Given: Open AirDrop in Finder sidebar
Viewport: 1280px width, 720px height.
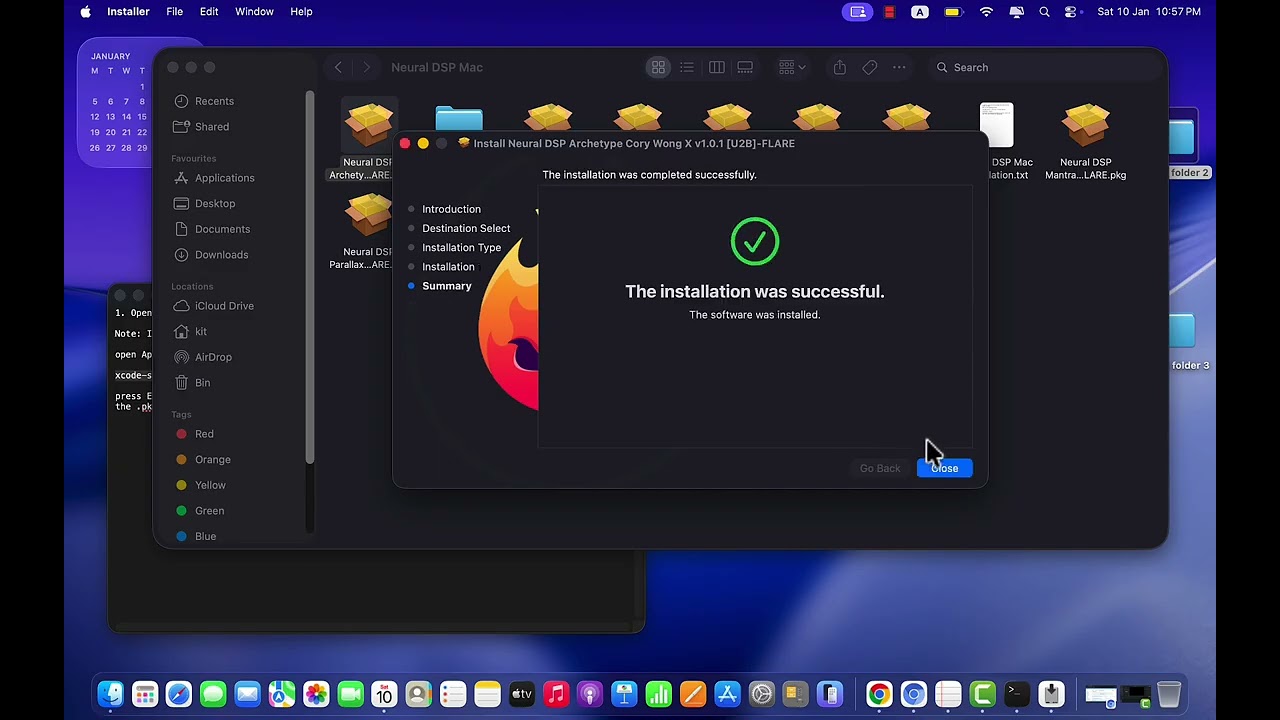Looking at the screenshot, I should click(x=213, y=357).
